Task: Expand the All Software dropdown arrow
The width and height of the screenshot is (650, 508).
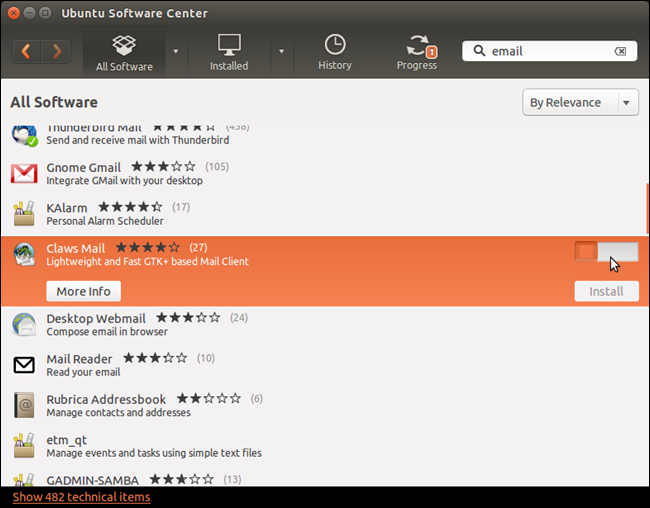Action: (176, 51)
